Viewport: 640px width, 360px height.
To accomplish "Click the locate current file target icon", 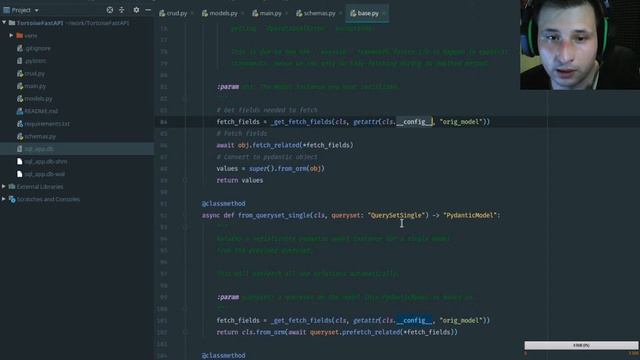I will click(110, 10).
